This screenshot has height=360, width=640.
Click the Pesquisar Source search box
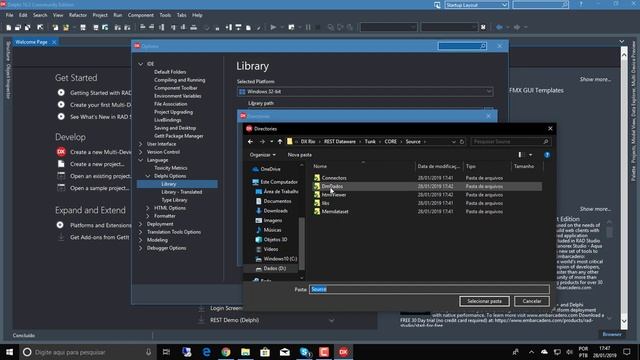click(510, 142)
